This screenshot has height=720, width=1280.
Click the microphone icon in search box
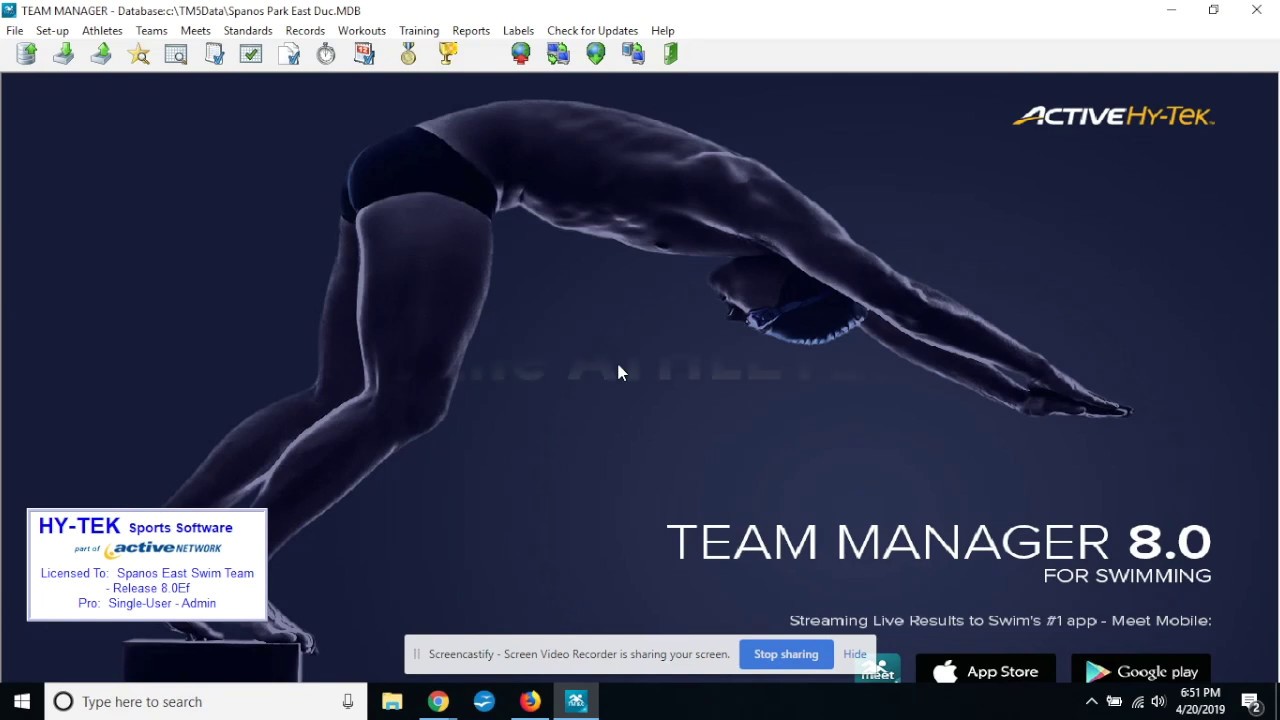pos(348,702)
